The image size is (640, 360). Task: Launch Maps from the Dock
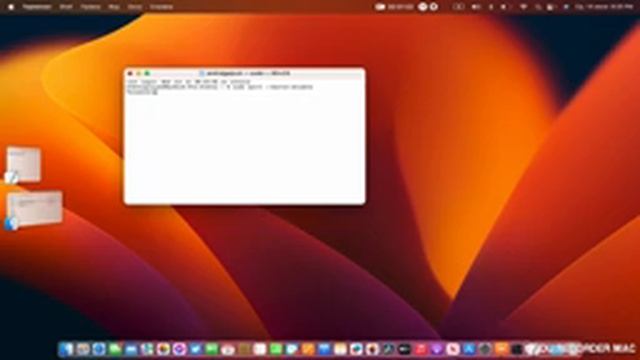[x=147, y=349]
